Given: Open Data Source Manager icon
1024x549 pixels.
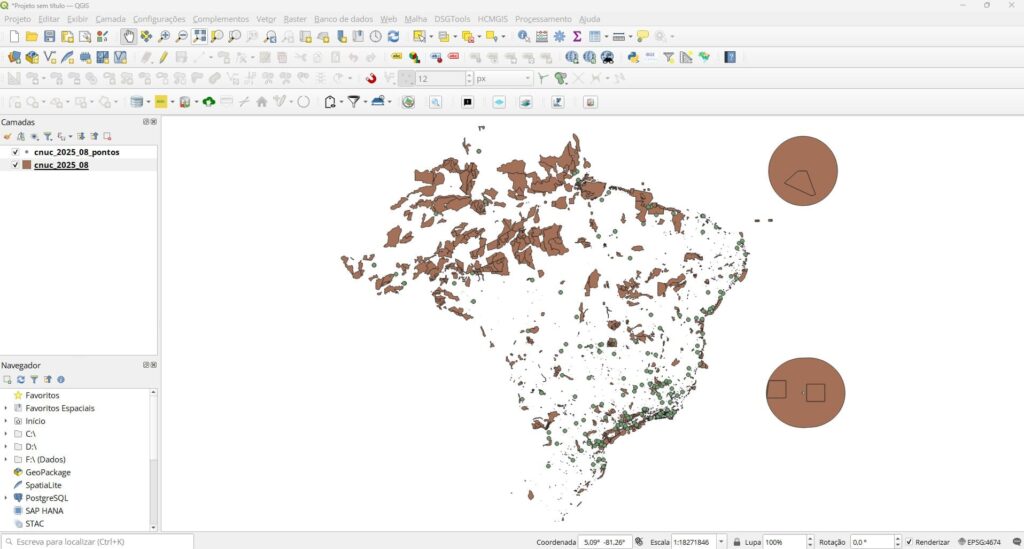Looking at the screenshot, I should [14, 57].
